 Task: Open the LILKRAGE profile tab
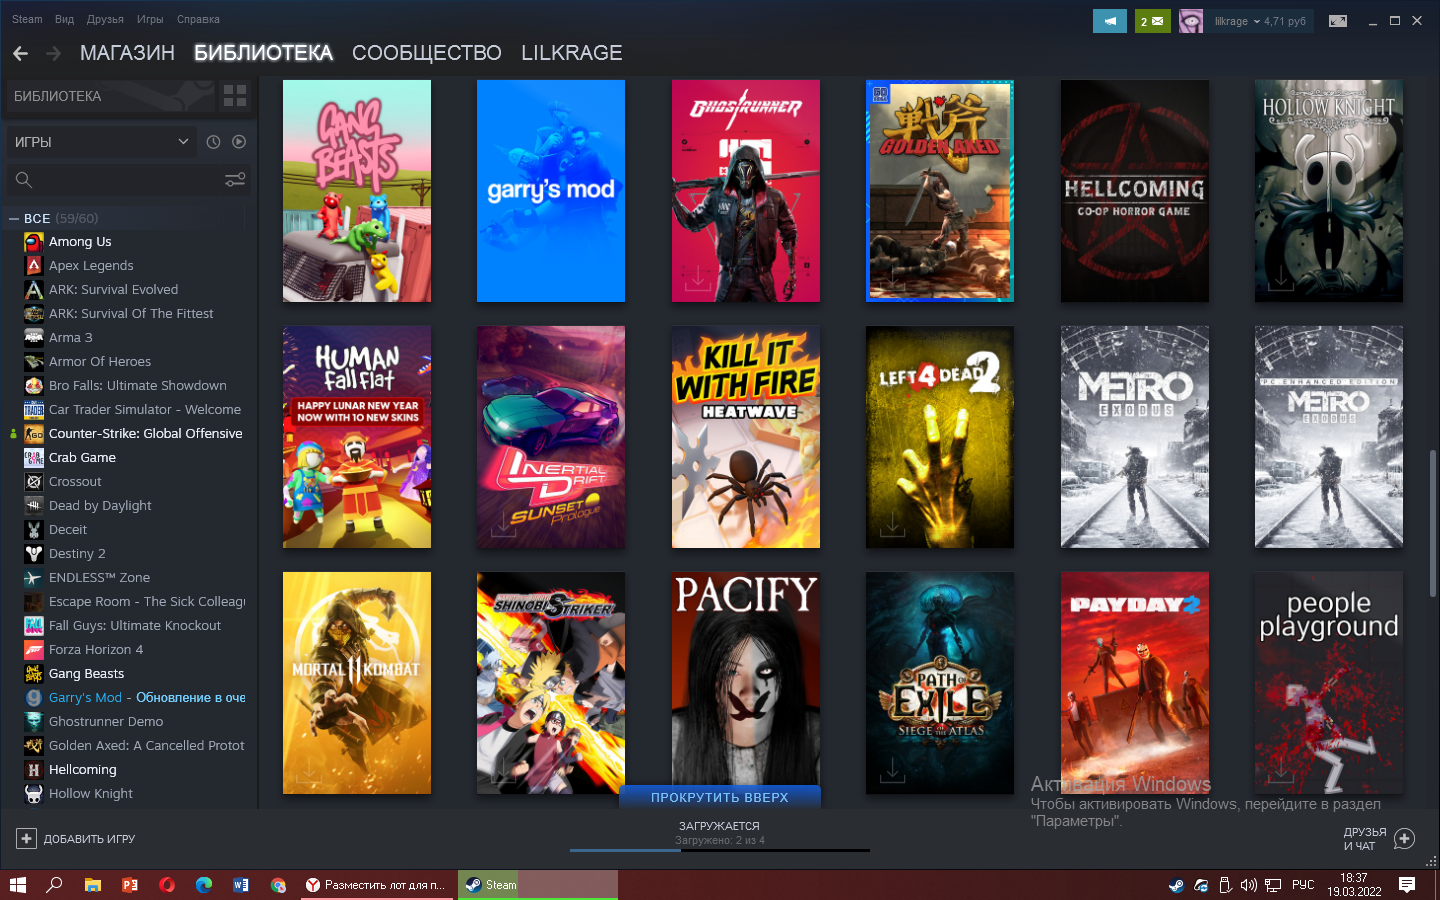[572, 53]
